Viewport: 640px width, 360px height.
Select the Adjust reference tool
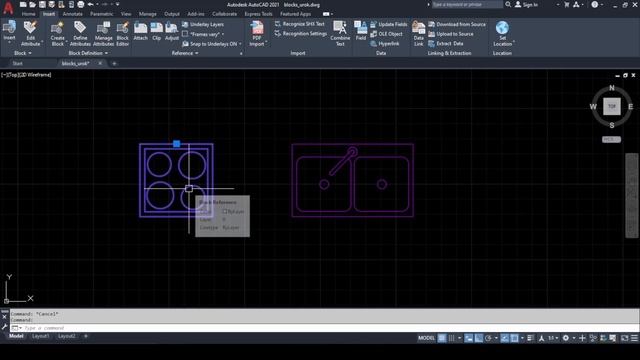172,31
